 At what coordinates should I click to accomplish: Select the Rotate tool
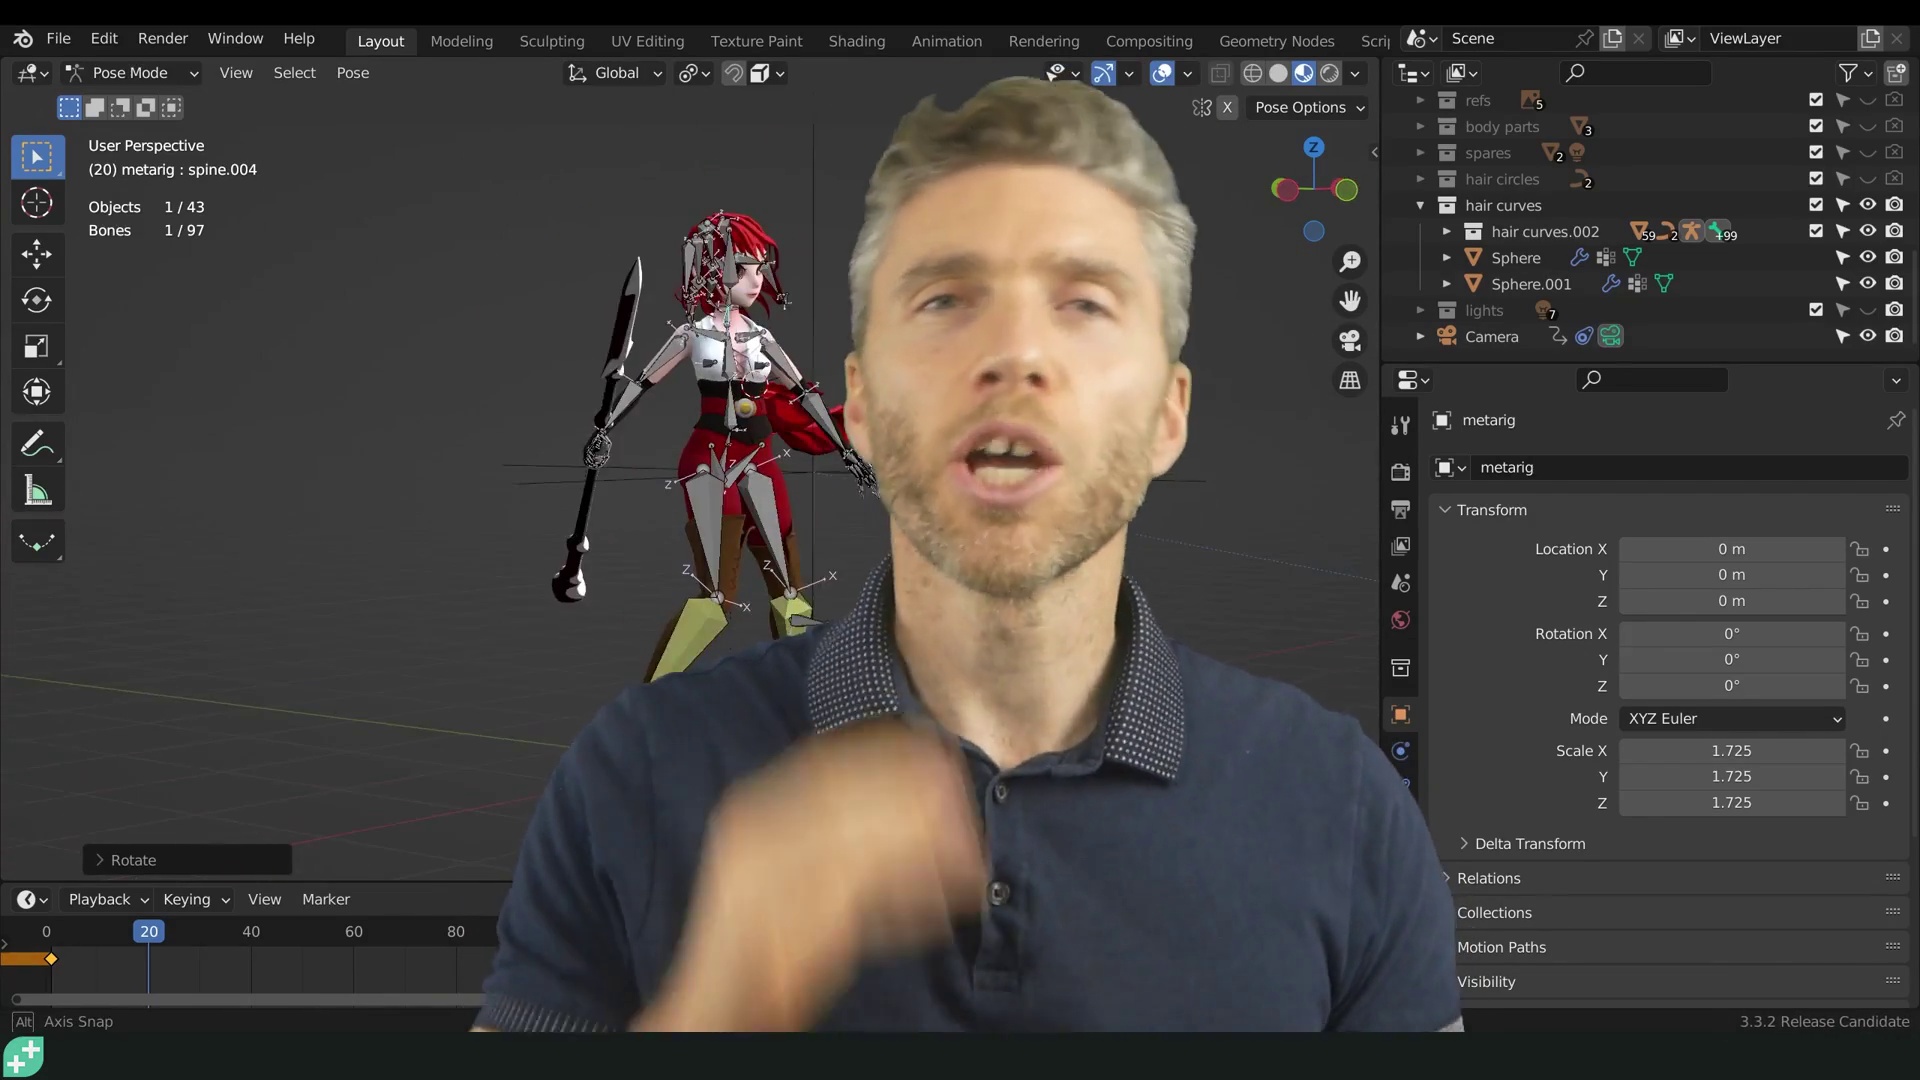[x=37, y=300]
